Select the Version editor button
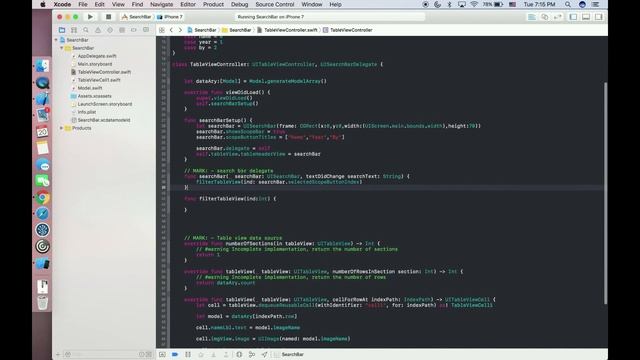 point(558,17)
